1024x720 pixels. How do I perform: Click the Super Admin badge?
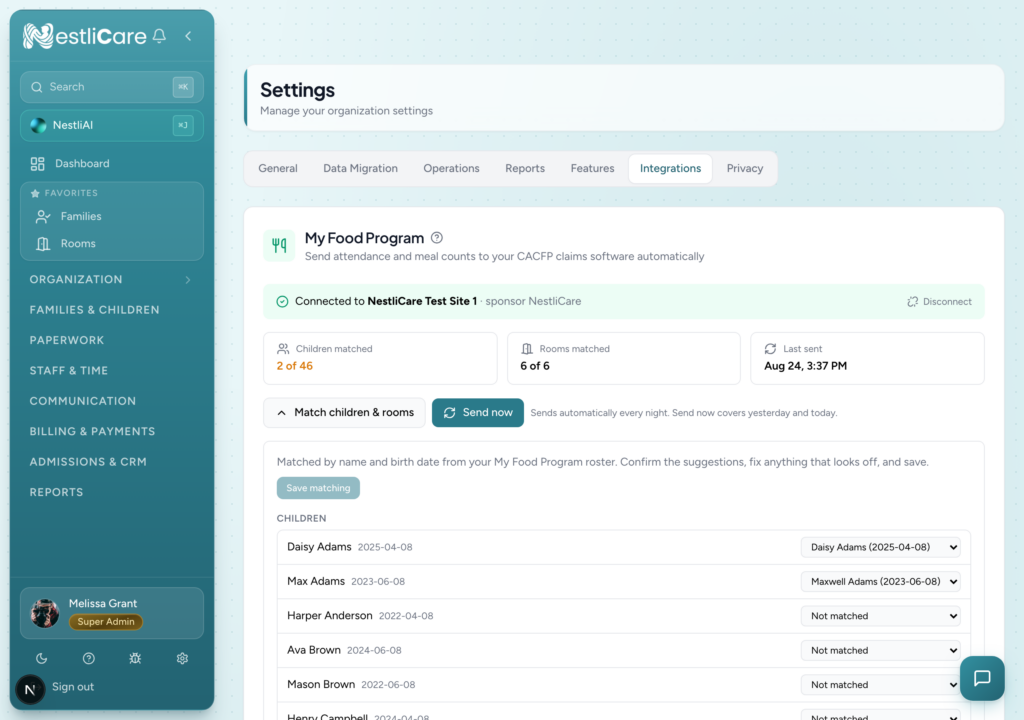coord(106,622)
